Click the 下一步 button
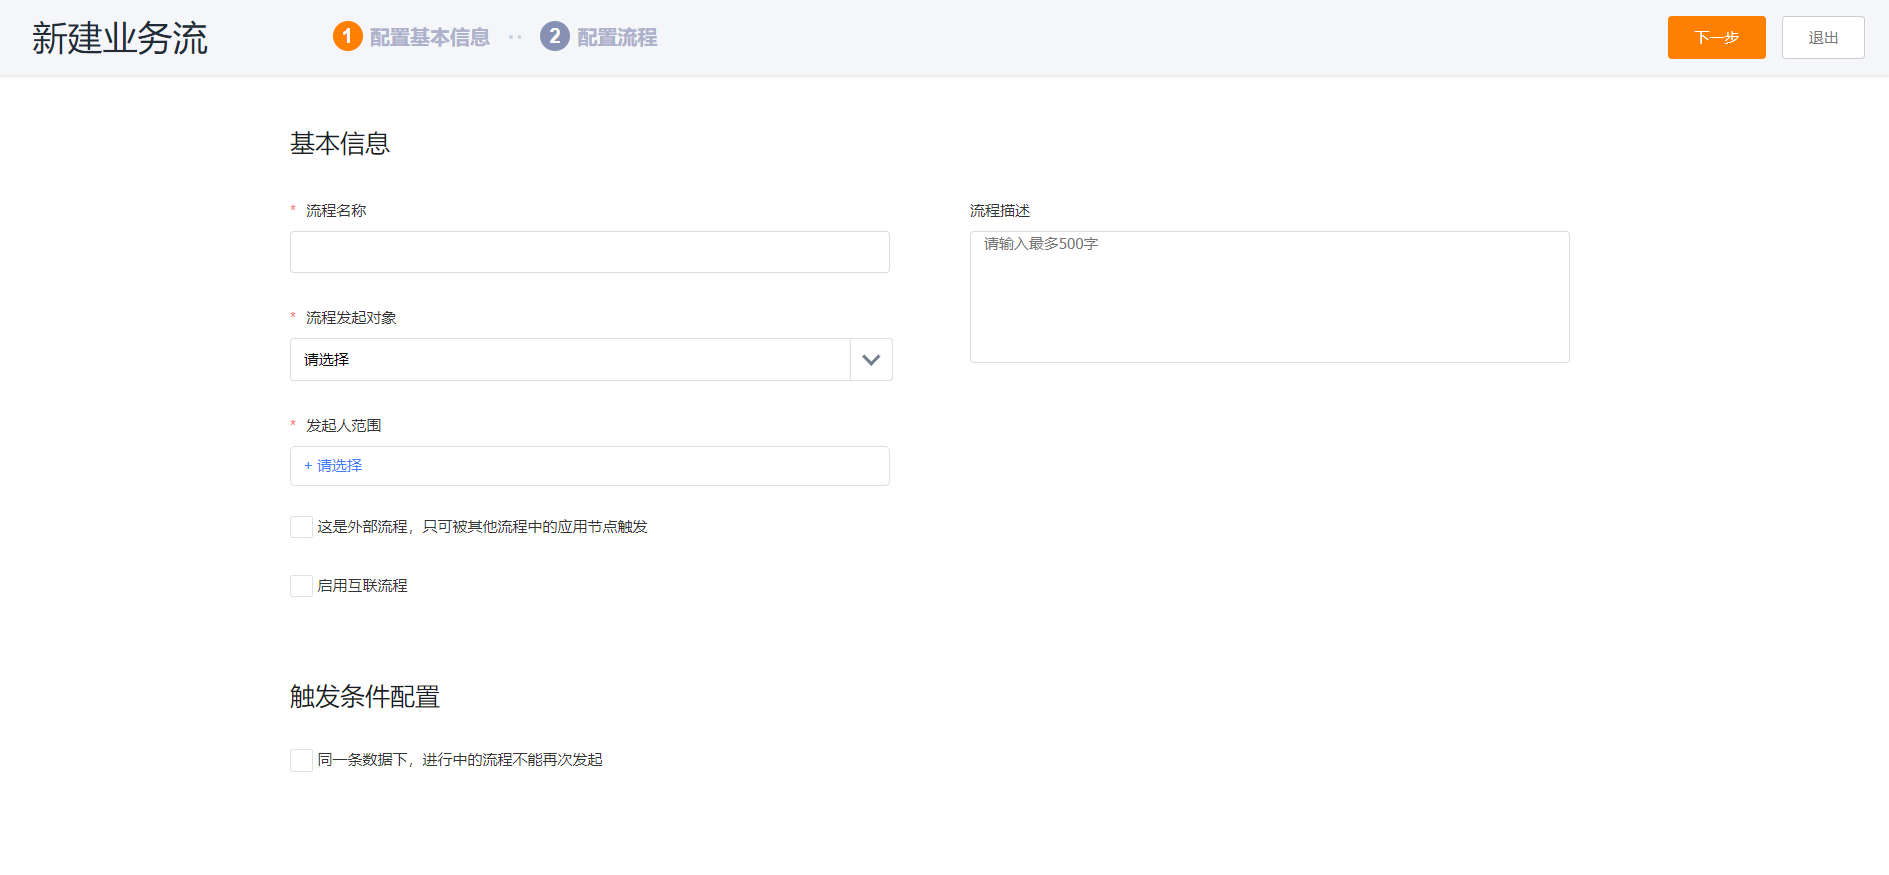 coord(1716,38)
